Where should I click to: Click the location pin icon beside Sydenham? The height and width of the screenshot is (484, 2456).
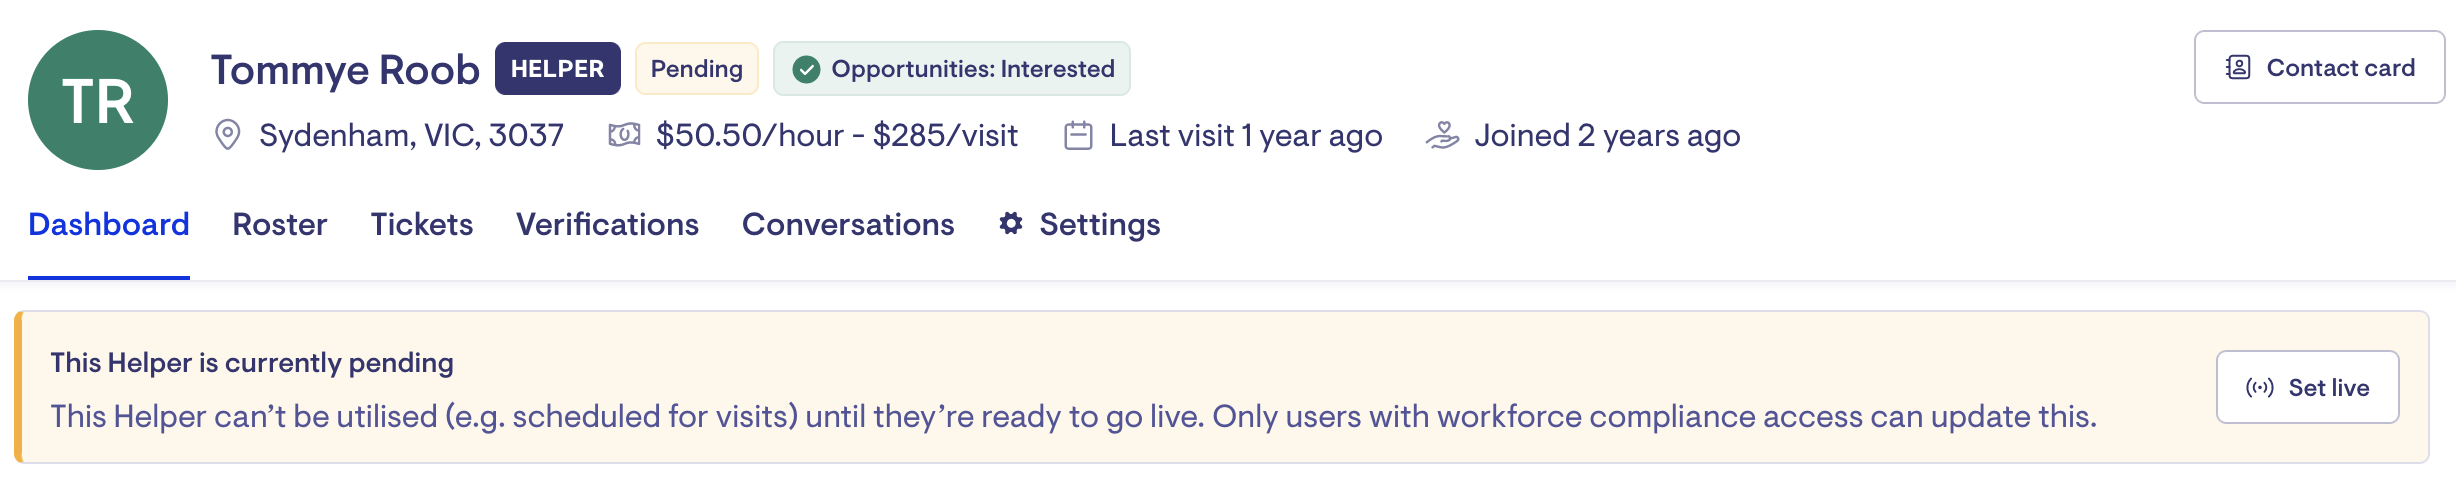point(228,135)
